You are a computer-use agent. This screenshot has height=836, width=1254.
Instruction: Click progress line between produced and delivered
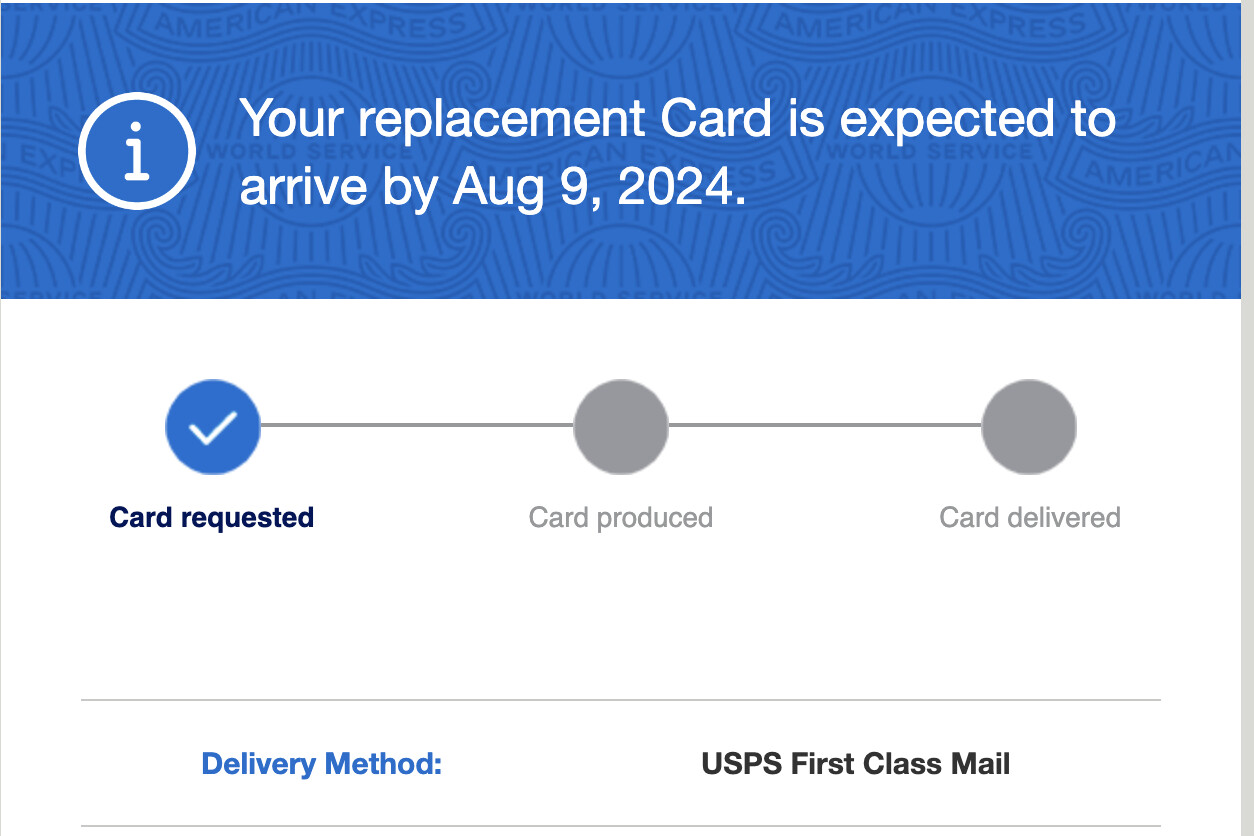[824, 426]
